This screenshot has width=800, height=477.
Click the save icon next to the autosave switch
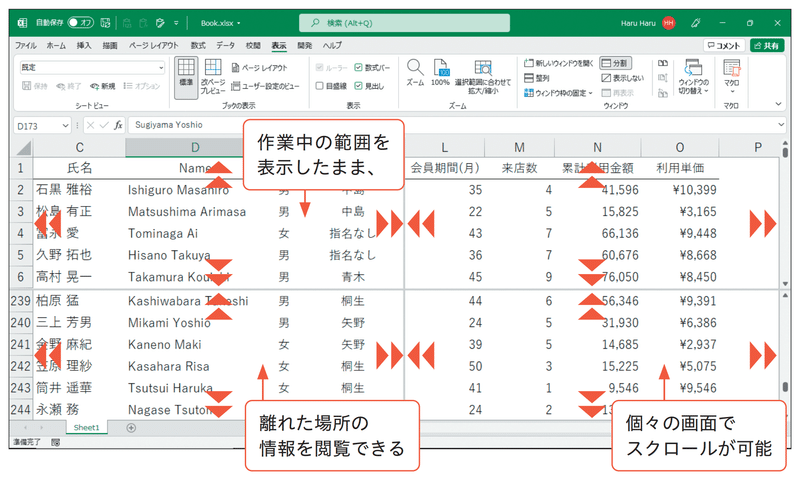pos(106,23)
